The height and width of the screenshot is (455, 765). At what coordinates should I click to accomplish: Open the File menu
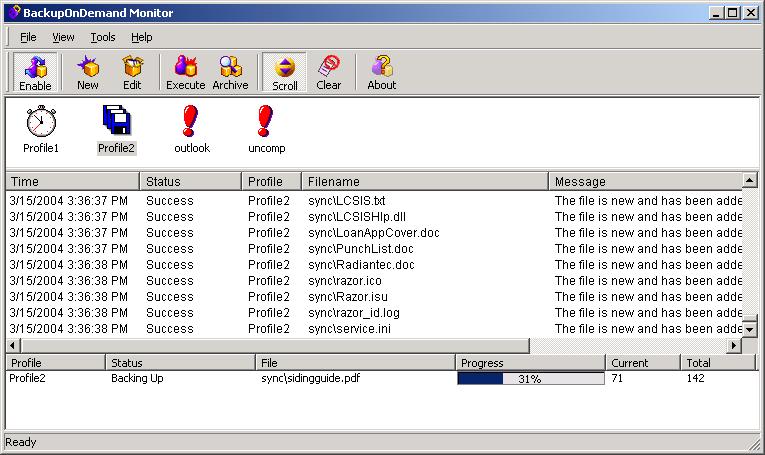pyautogui.click(x=28, y=37)
